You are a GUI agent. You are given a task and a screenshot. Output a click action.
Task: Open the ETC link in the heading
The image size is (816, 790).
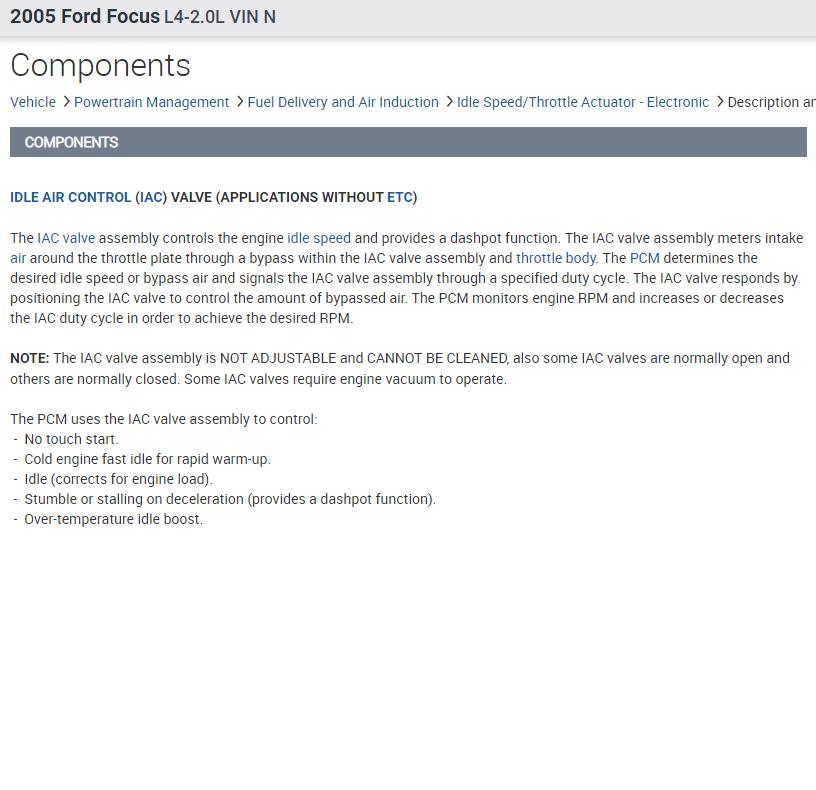(399, 197)
